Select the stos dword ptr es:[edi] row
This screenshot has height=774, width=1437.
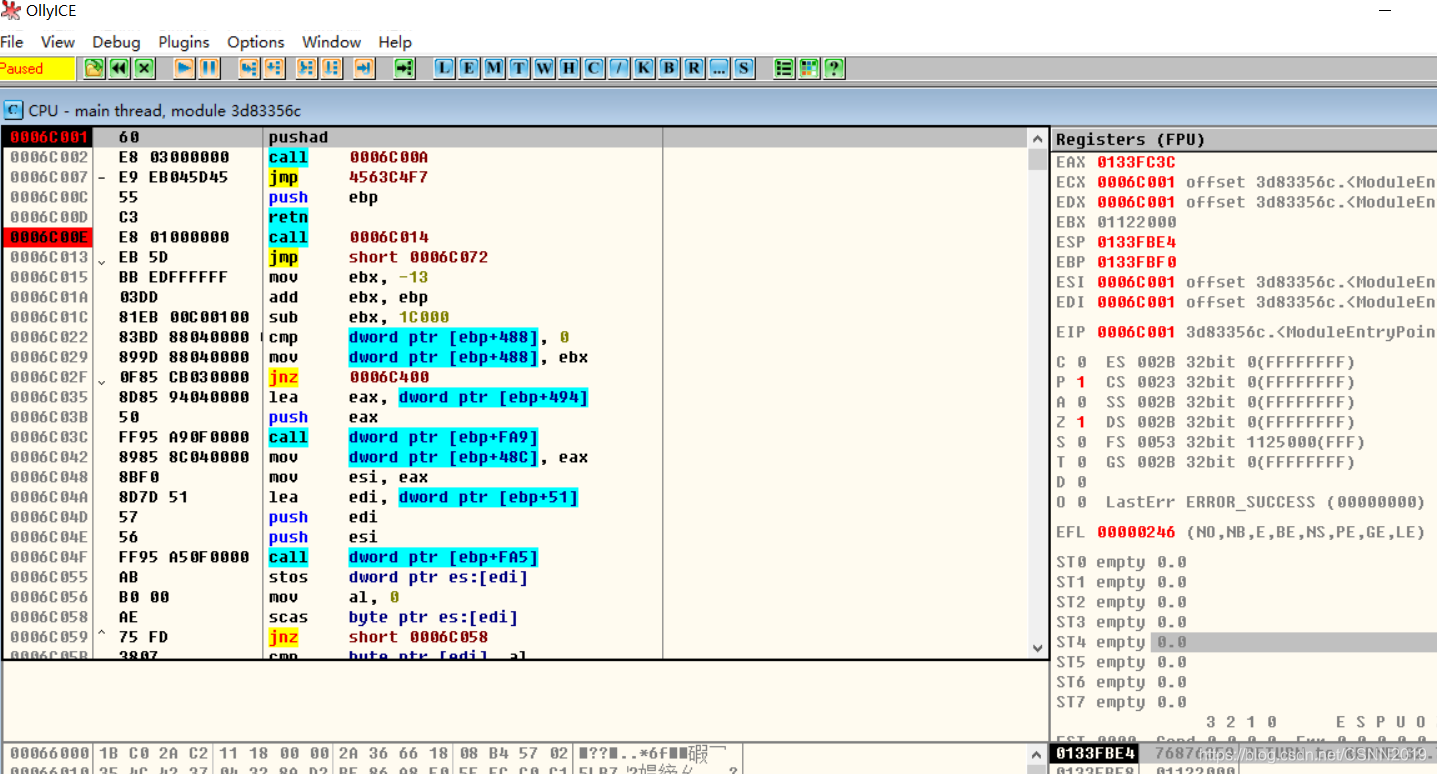click(515, 577)
